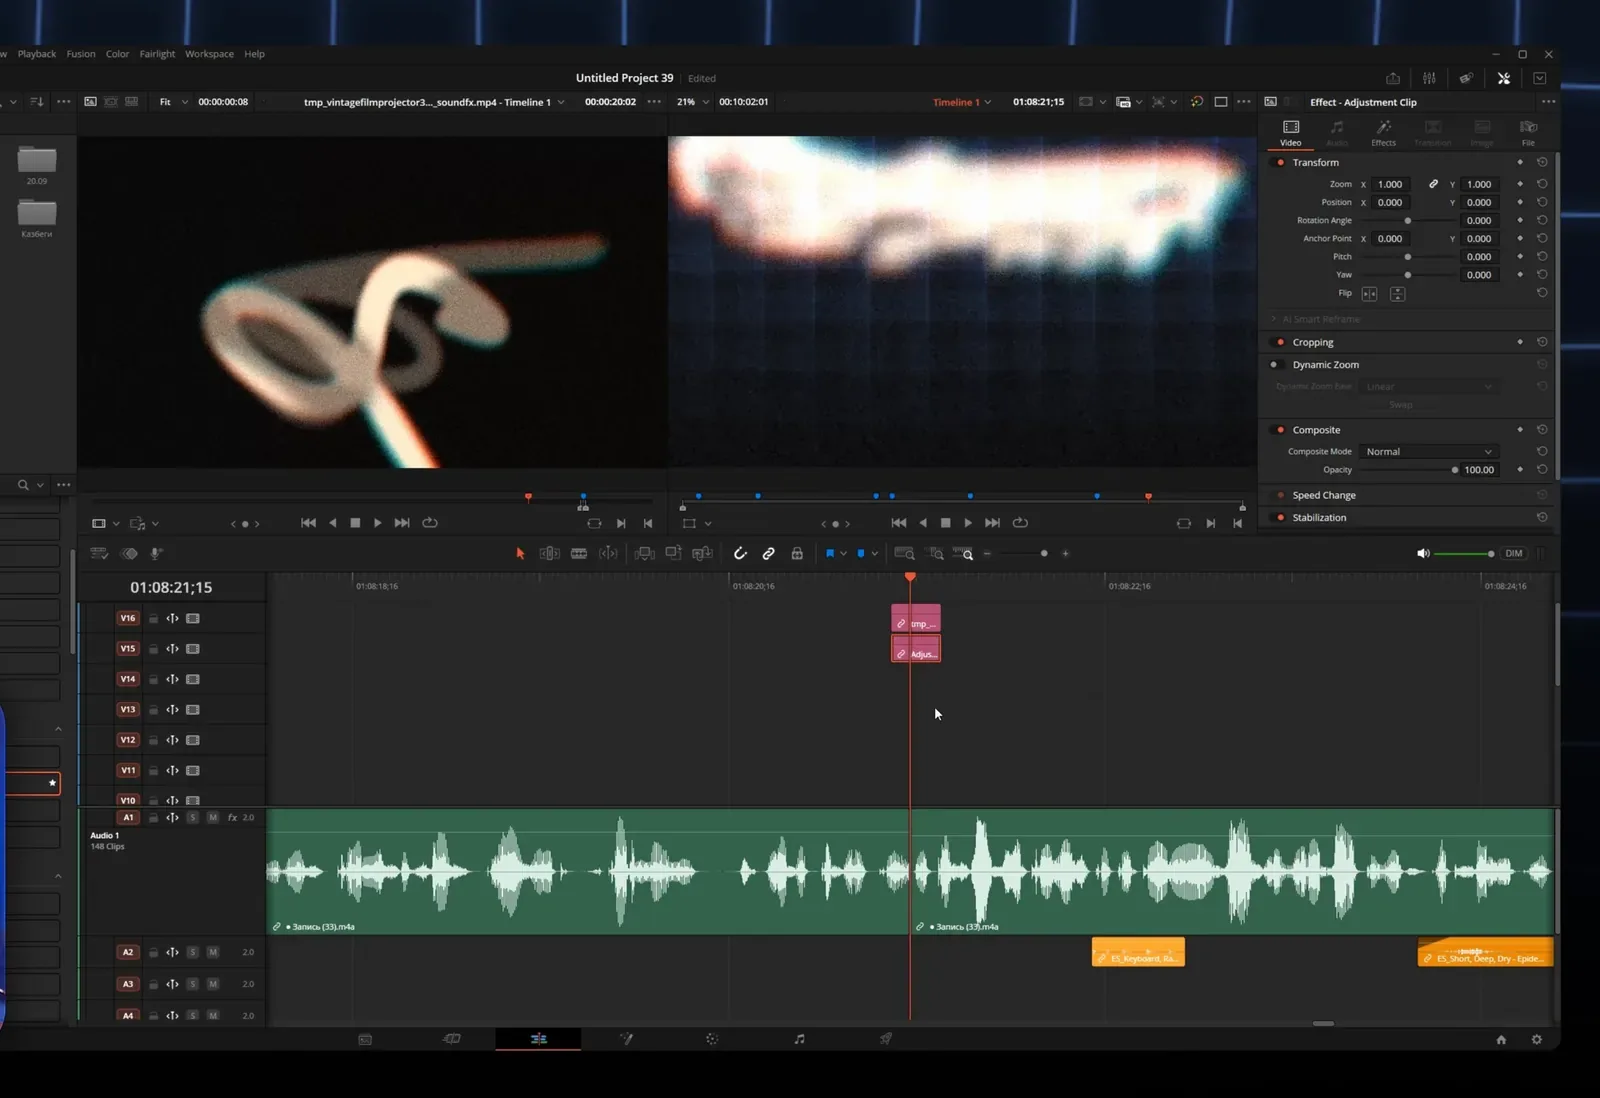Click the Flip horizontal button
Image resolution: width=1600 pixels, height=1098 pixels.
click(1369, 294)
